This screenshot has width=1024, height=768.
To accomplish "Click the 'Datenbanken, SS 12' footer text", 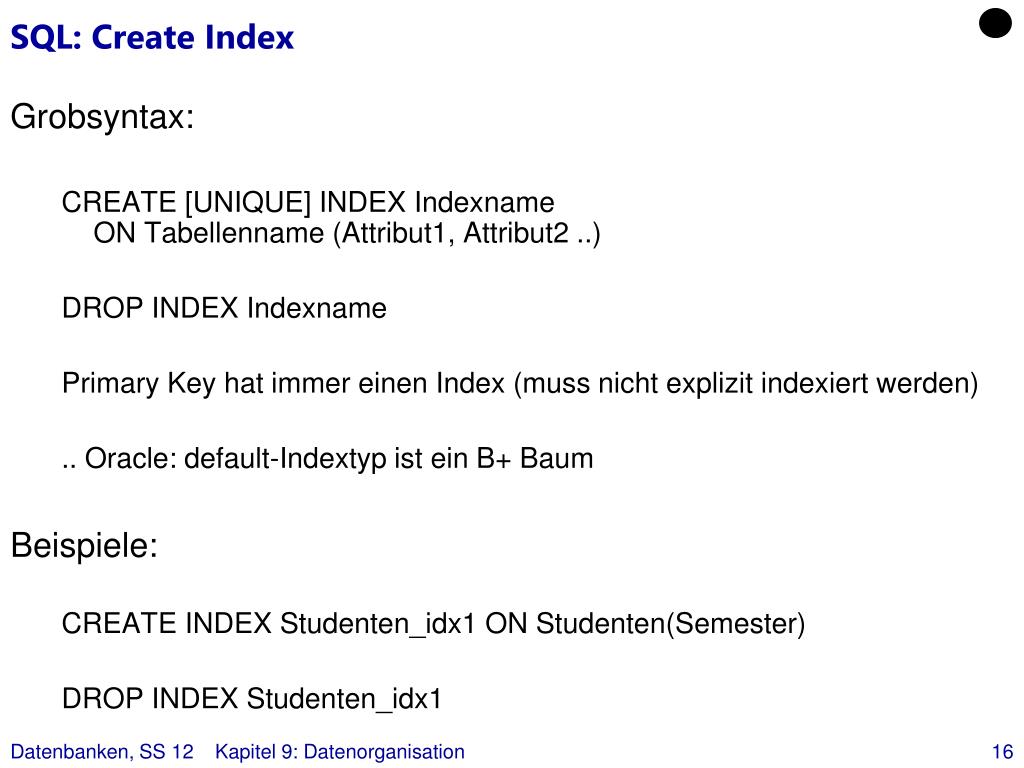I will pos(102,752).
